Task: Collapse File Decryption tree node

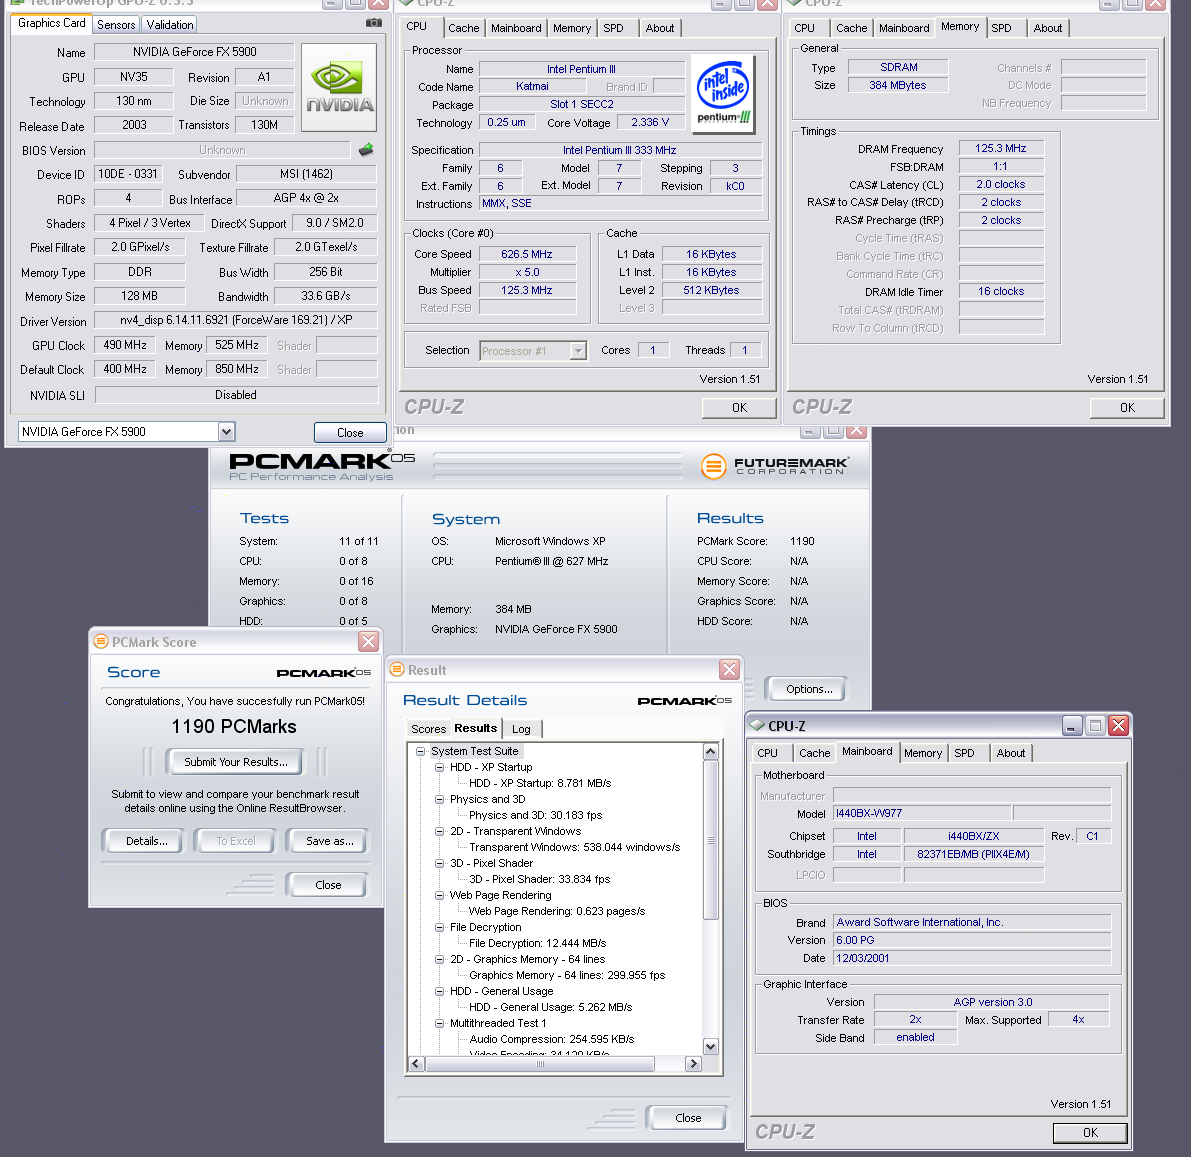Action: (x=439, y=927)
